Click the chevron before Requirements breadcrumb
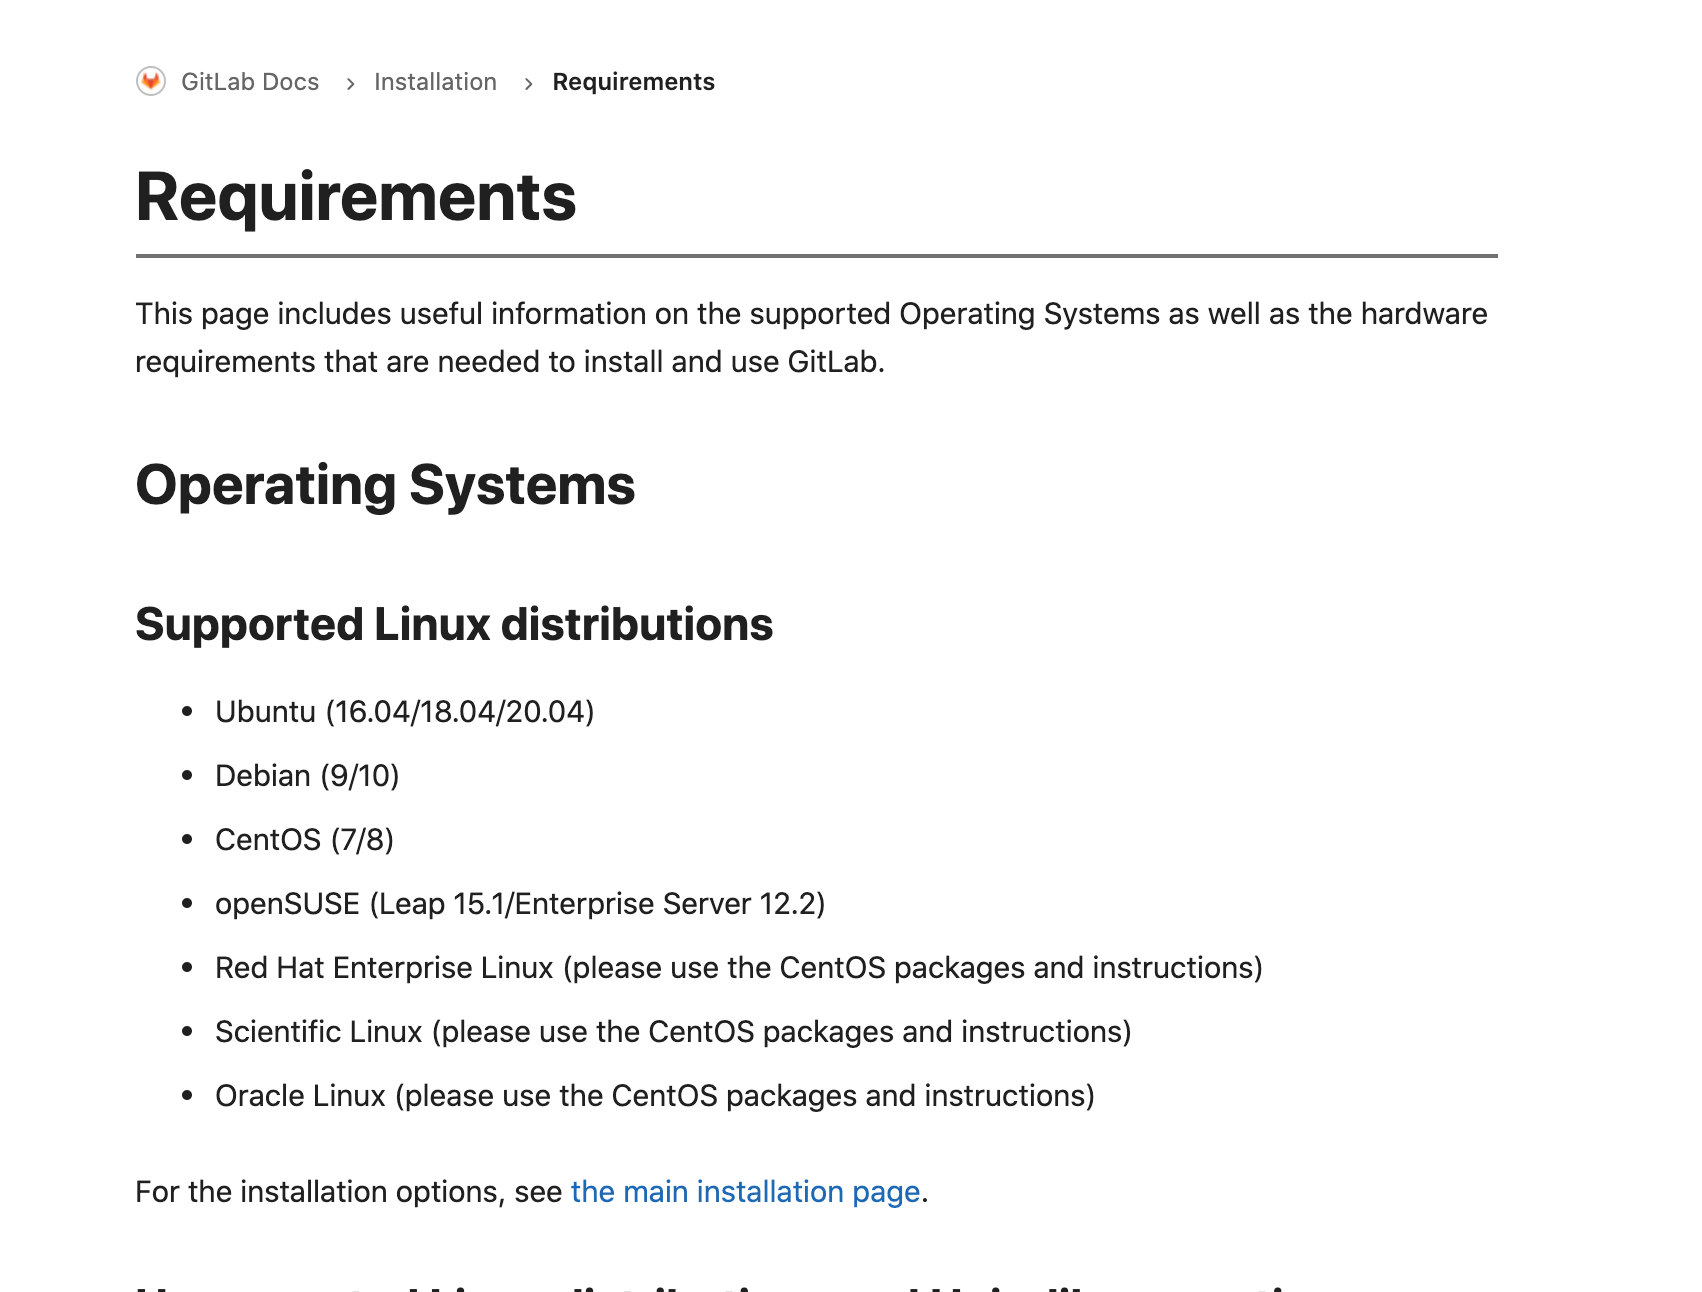This screenshot has height=1292, width=1702. coord(528,84)
